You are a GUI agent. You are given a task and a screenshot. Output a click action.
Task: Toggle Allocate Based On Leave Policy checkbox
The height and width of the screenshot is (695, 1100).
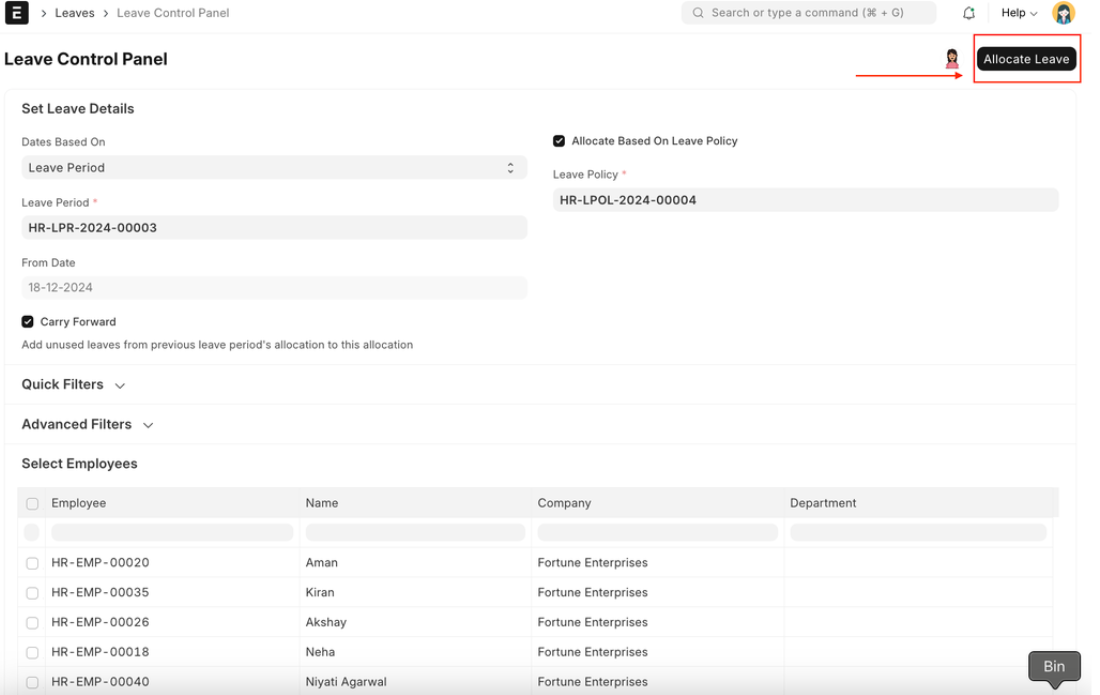click(x=559, y=141)
